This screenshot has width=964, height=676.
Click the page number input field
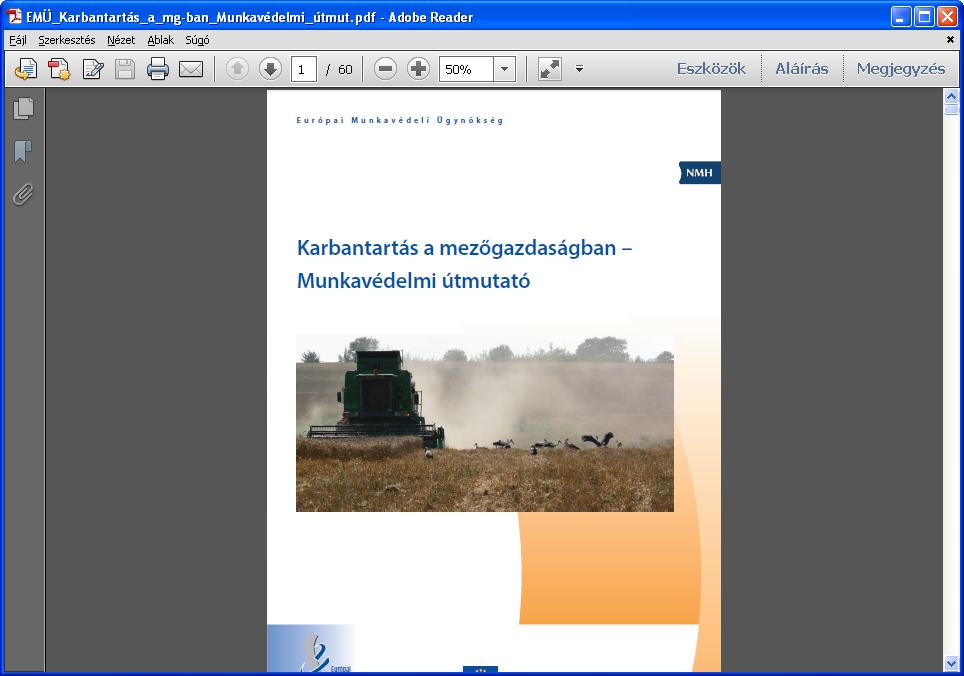click(304, 69)
